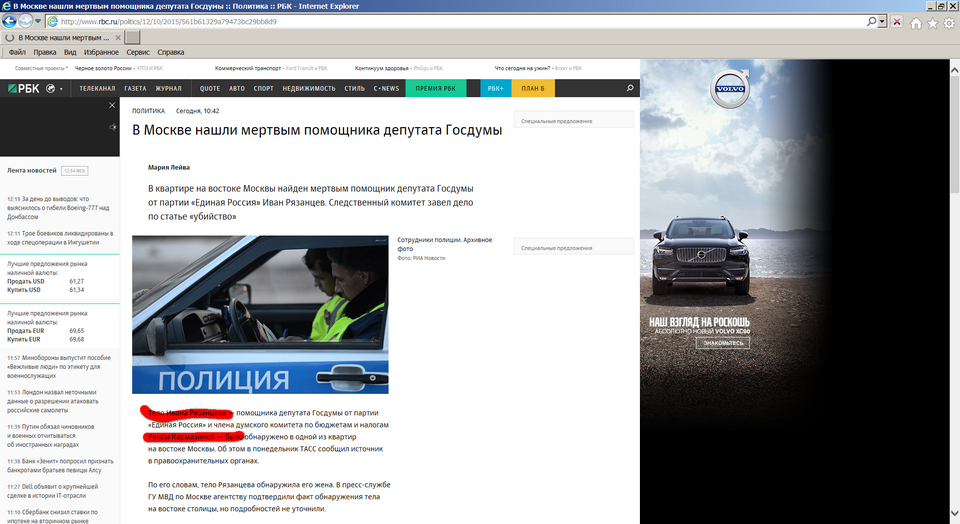Click the police car article photo
Viewport: 960px width, 524px height.
click(x=260, y=314)
